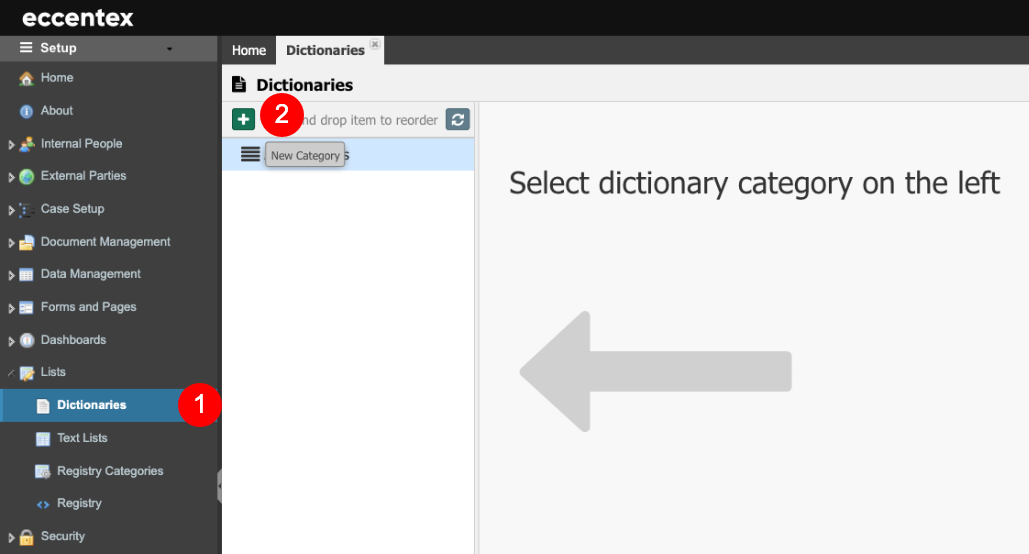Image resolution: width=1029 pixels, height=554 pixels.
Task: Open Text Lists in the sidebar
Action: point(82,438)
